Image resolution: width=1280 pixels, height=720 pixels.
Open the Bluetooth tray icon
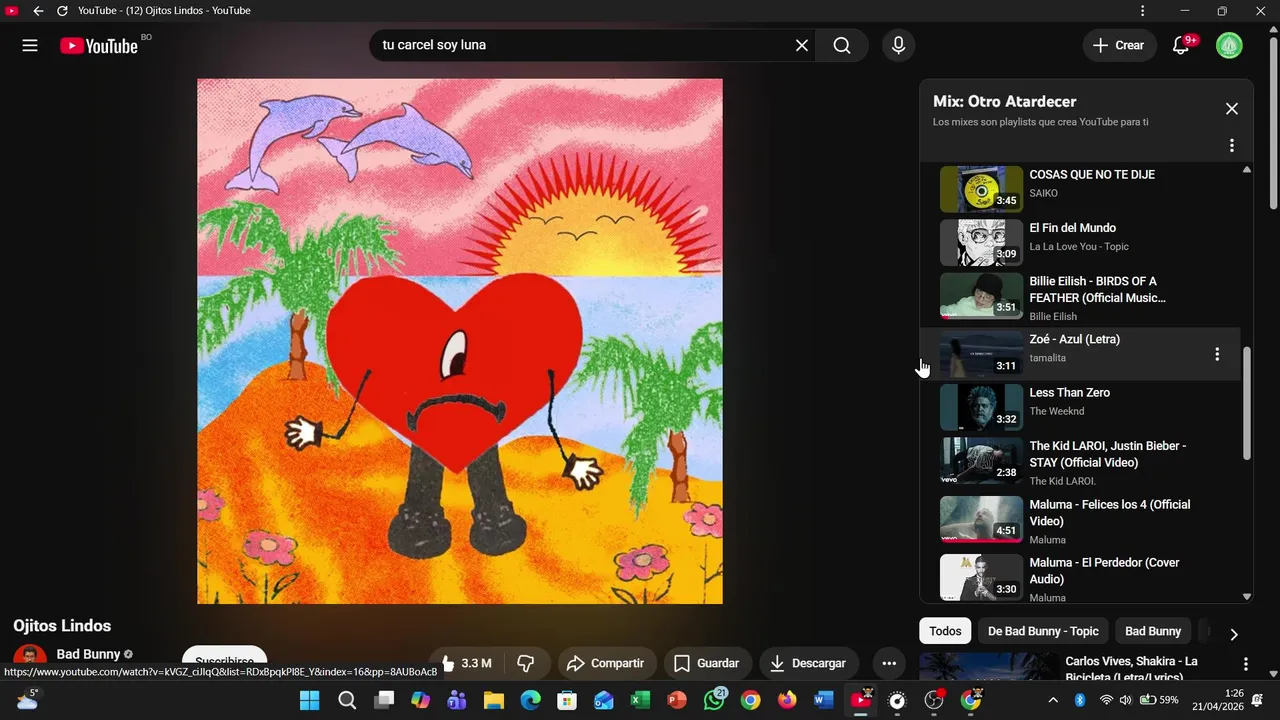[1080, 700]
